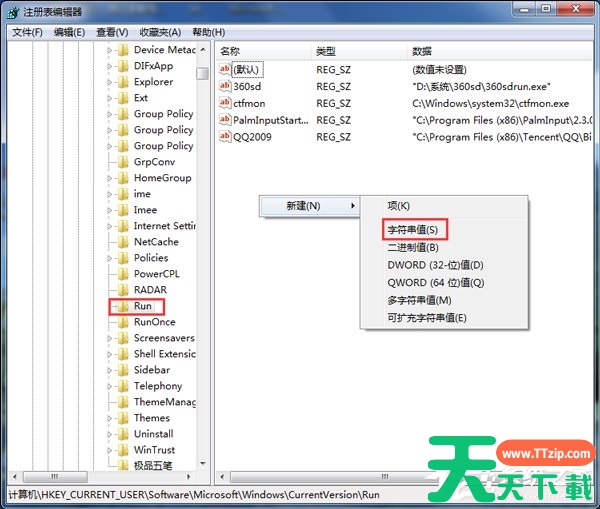The image size is (600, 509).
Task: Click the Uninstall folder icon
Action: click(123, 434)
